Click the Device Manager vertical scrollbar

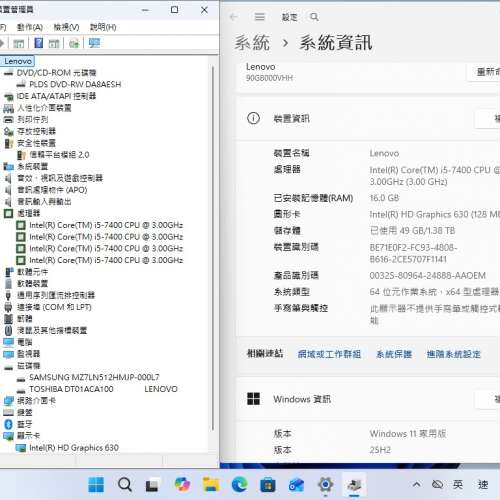213,248
